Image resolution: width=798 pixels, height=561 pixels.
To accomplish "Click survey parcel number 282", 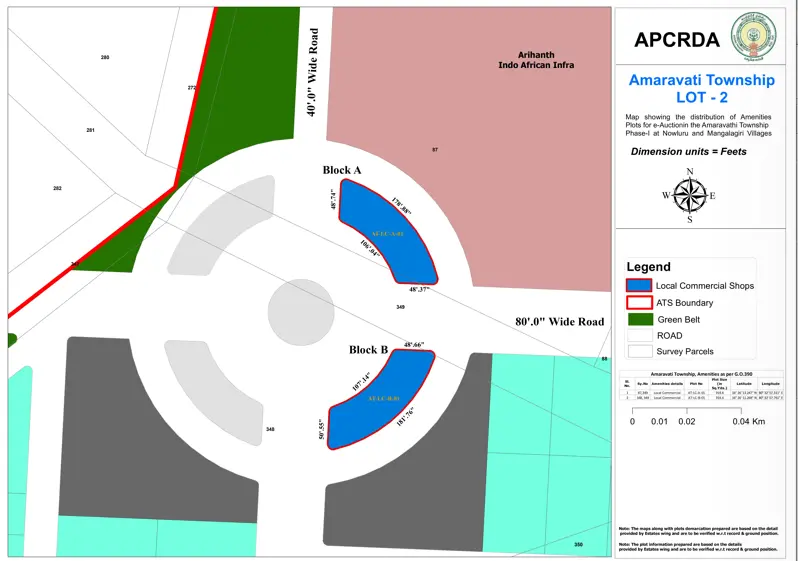I will click(58, 188).
